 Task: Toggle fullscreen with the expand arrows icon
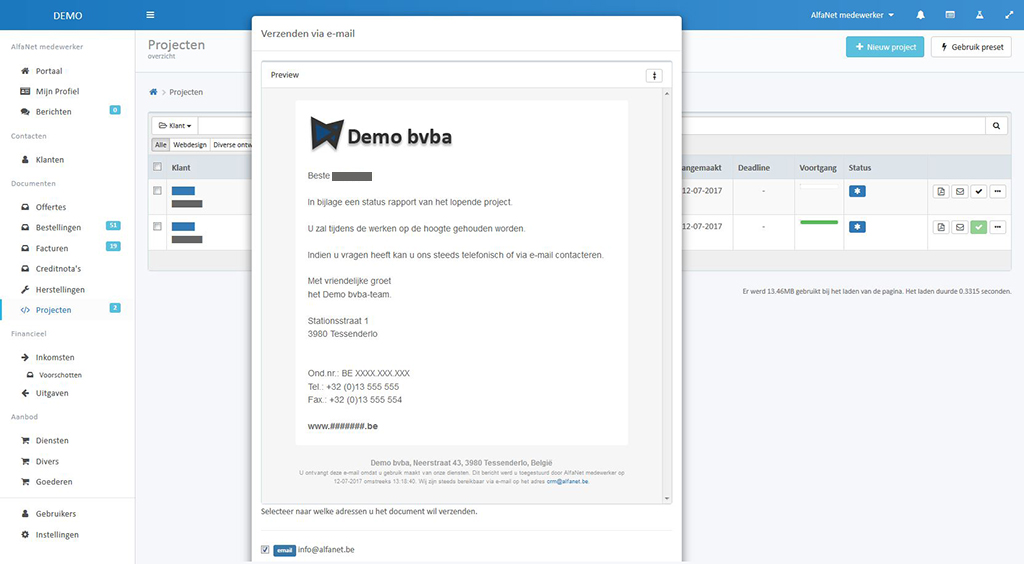coord(1008,15)
